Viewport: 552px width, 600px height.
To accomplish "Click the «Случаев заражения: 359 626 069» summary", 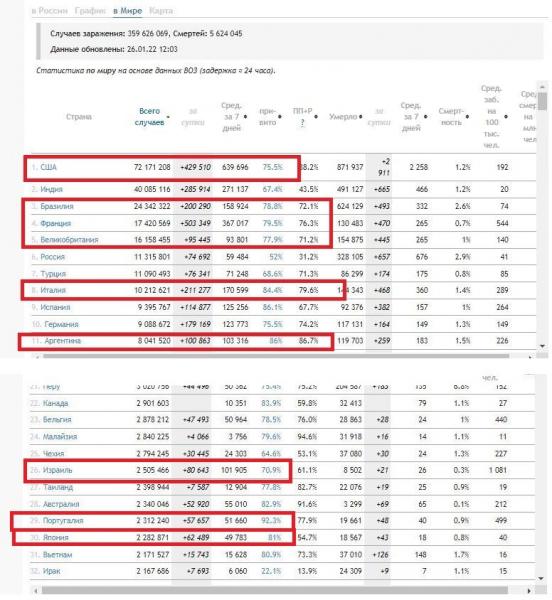I will [x=109, y=34].
